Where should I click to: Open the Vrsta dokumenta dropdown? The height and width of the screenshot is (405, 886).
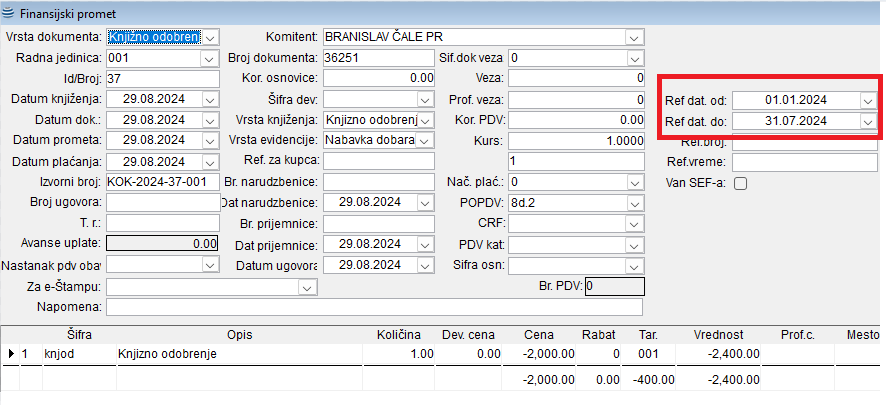(x=210, y=37)
